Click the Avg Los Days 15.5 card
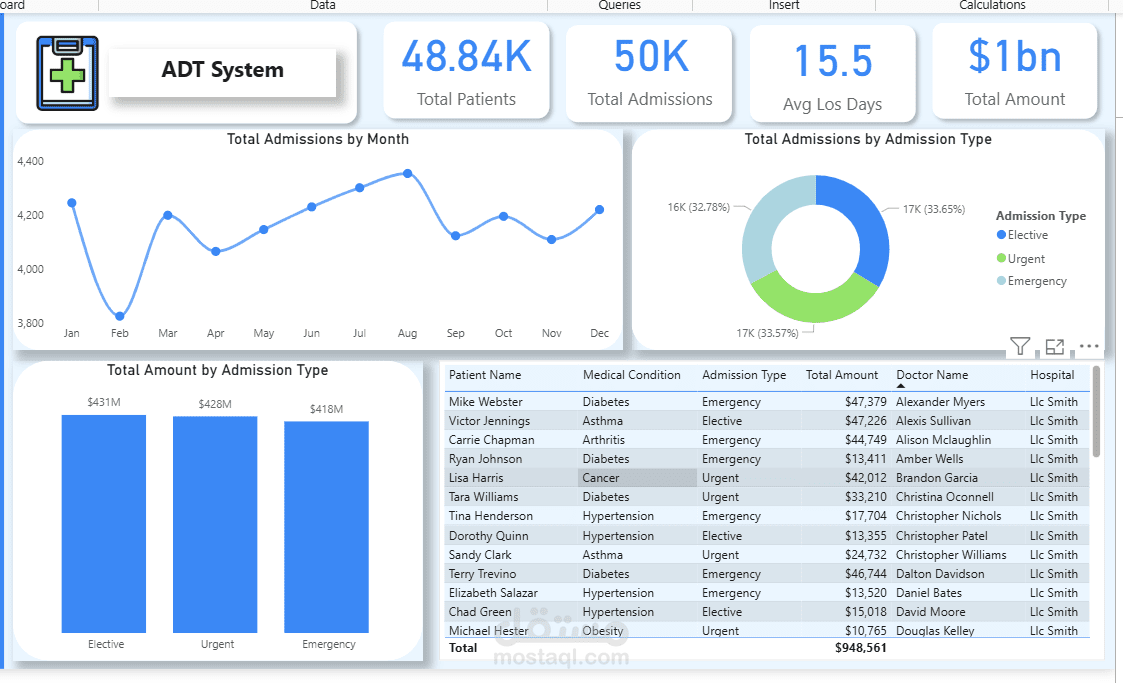The image size is (1123, 683). click(832, 74)
